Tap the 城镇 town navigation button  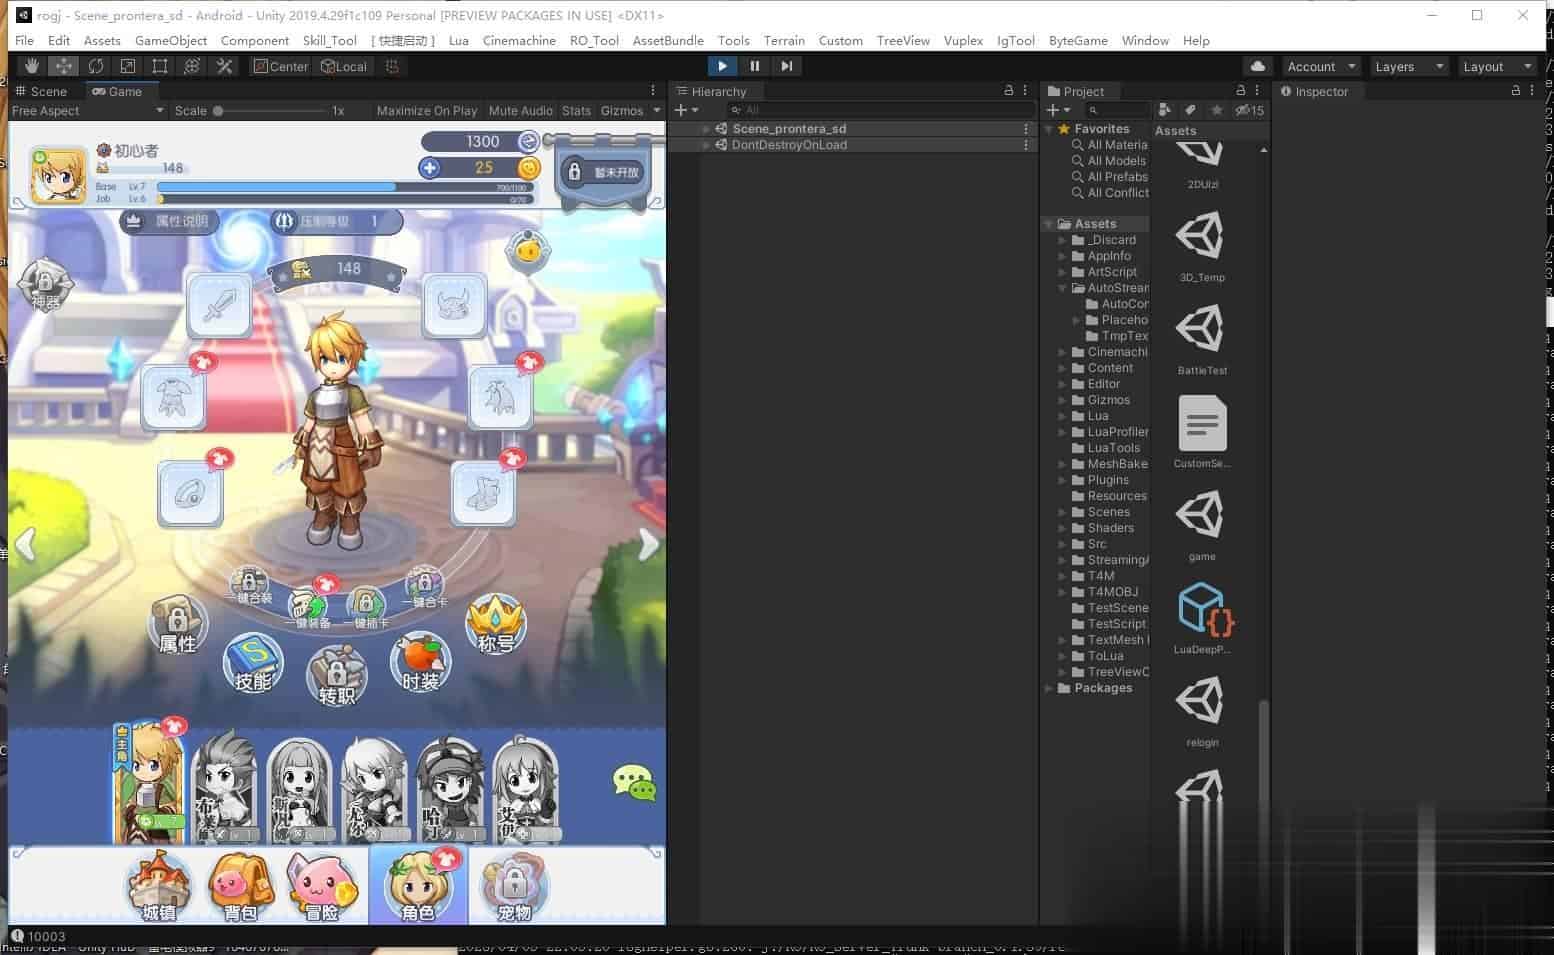158,887
